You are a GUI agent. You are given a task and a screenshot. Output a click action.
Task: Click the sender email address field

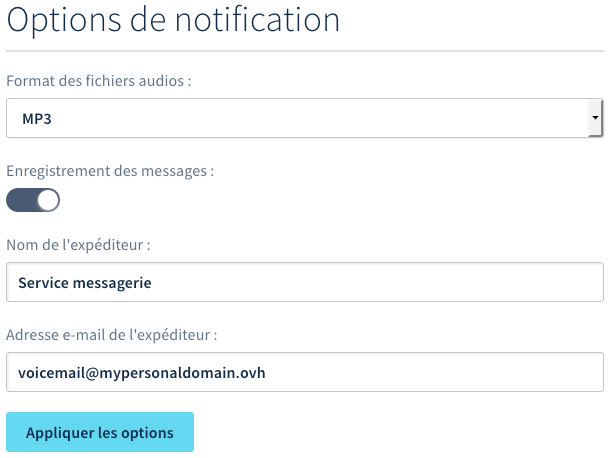(305, 371)
